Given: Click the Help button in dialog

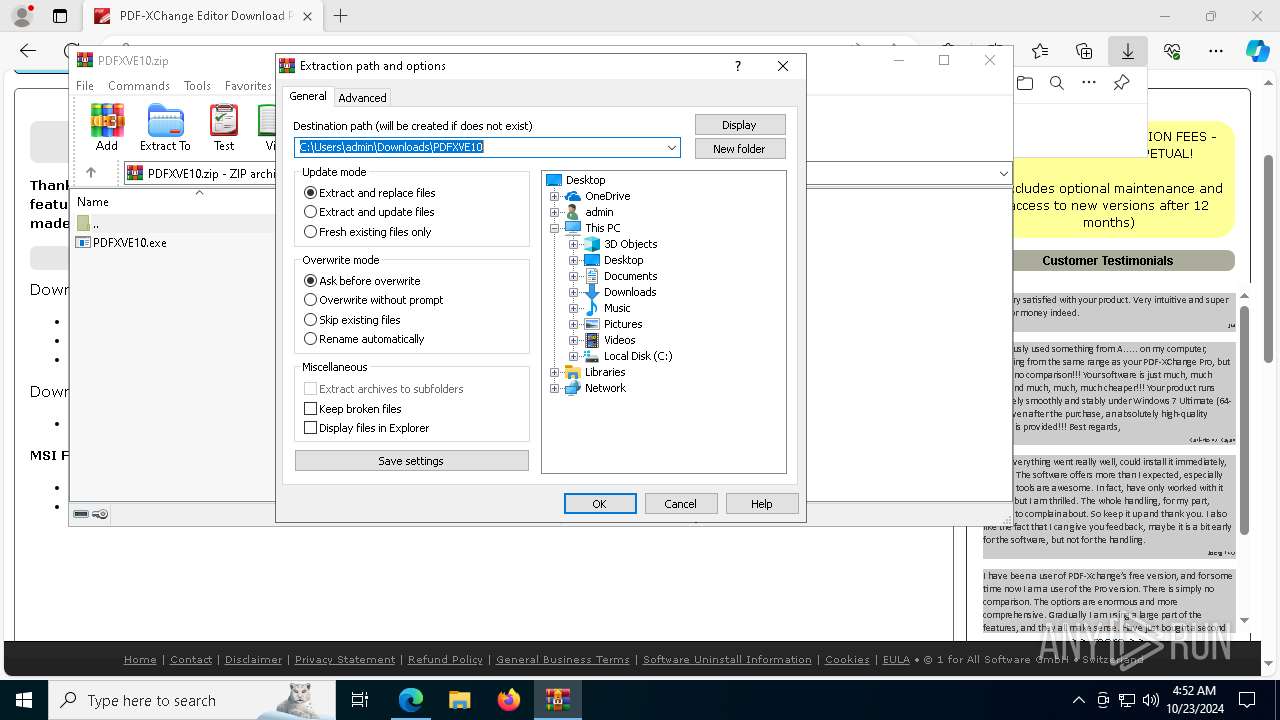Looking at the screenshot, I should [x=762, y=504].
